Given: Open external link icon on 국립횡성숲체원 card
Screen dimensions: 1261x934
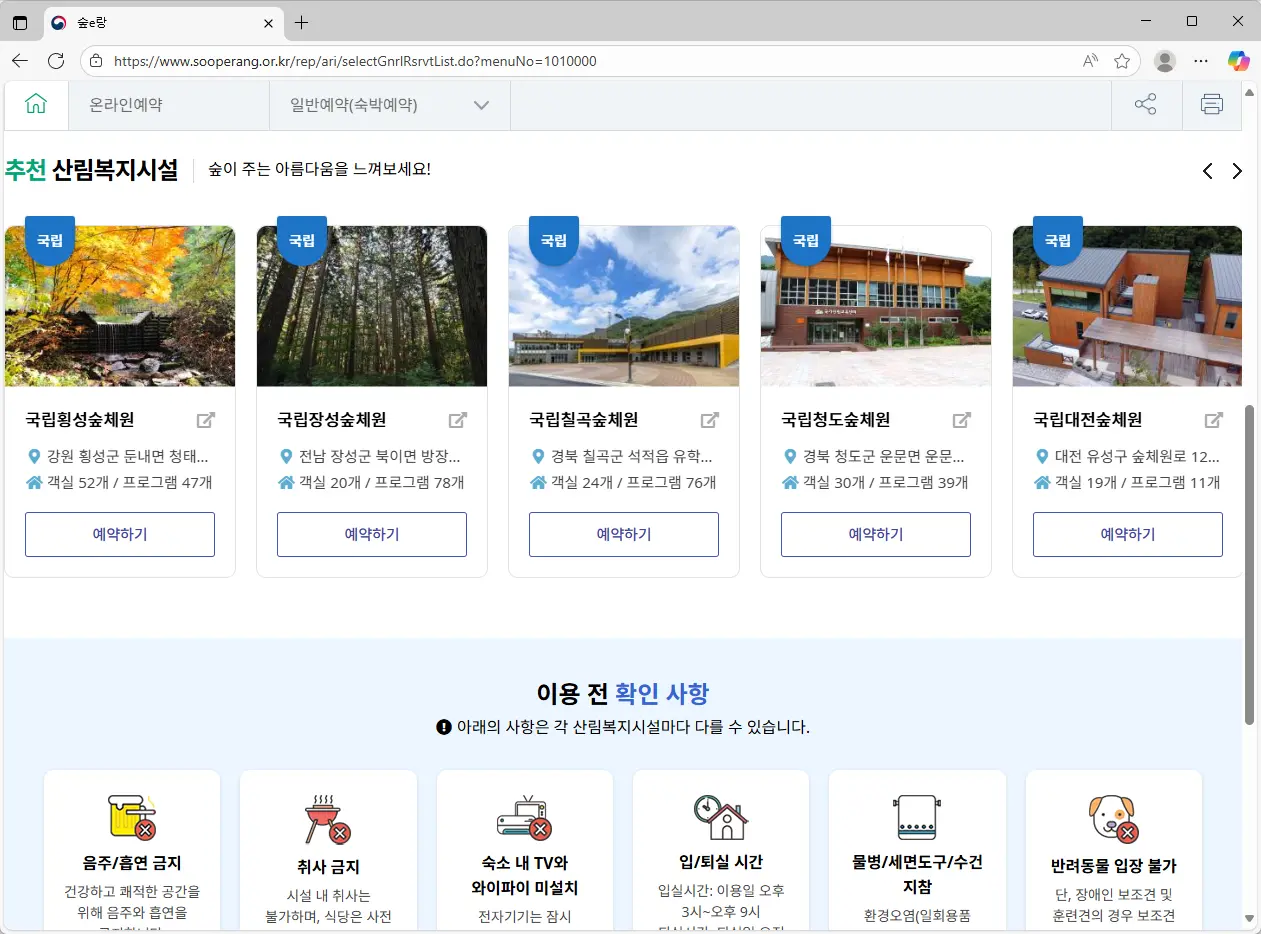Looking at the screenshot, I should click(x=206, y=420).
